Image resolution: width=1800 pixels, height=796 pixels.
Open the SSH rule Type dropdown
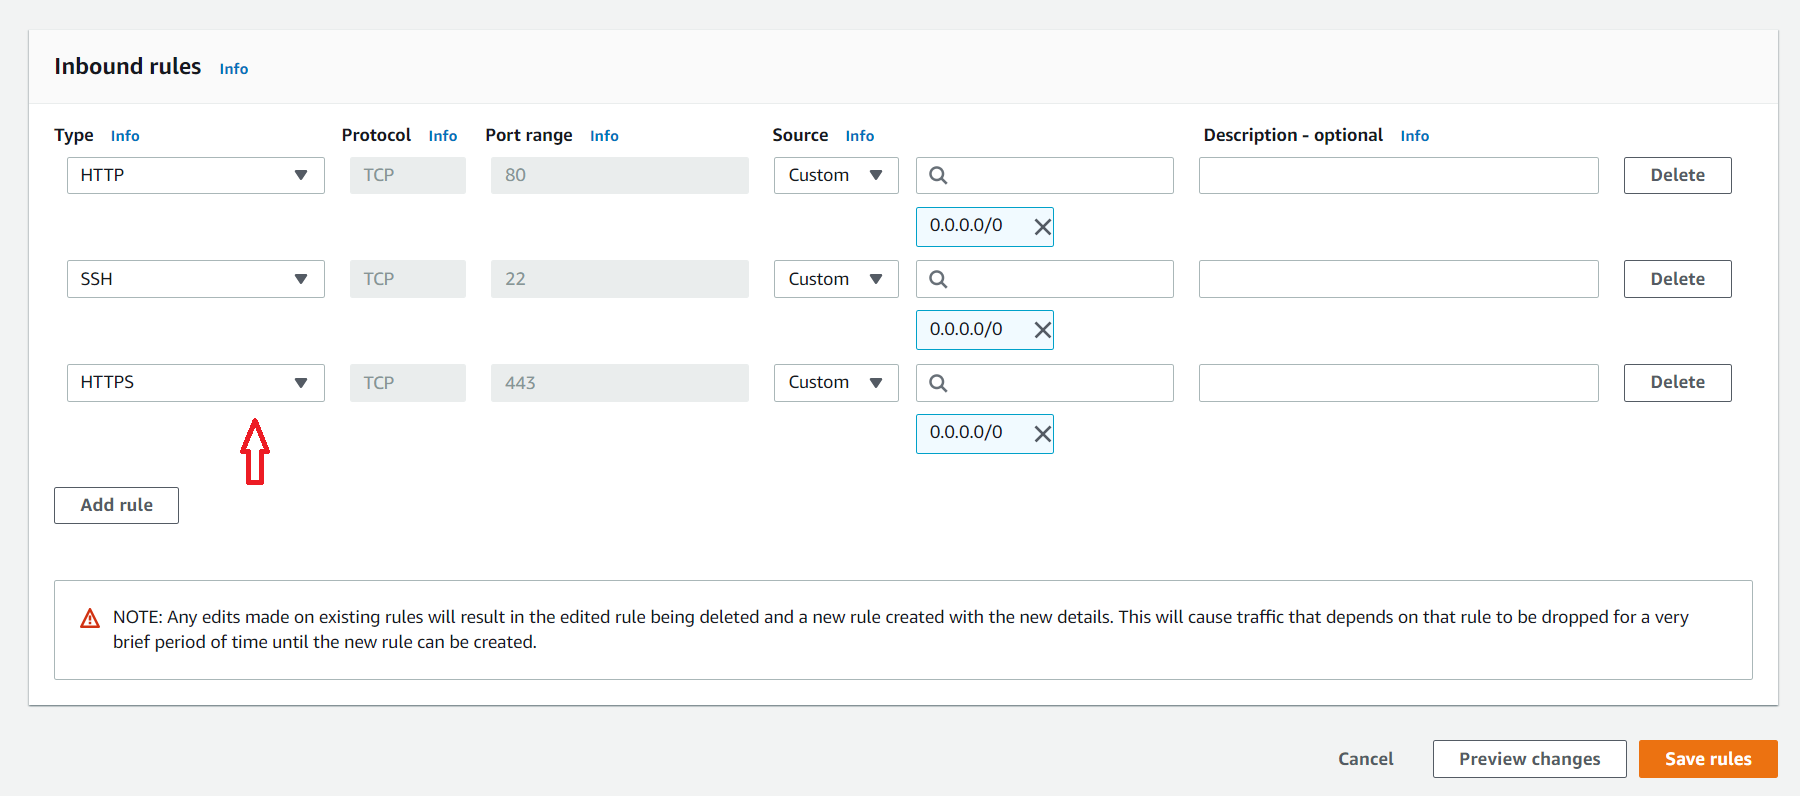[195, 279]
